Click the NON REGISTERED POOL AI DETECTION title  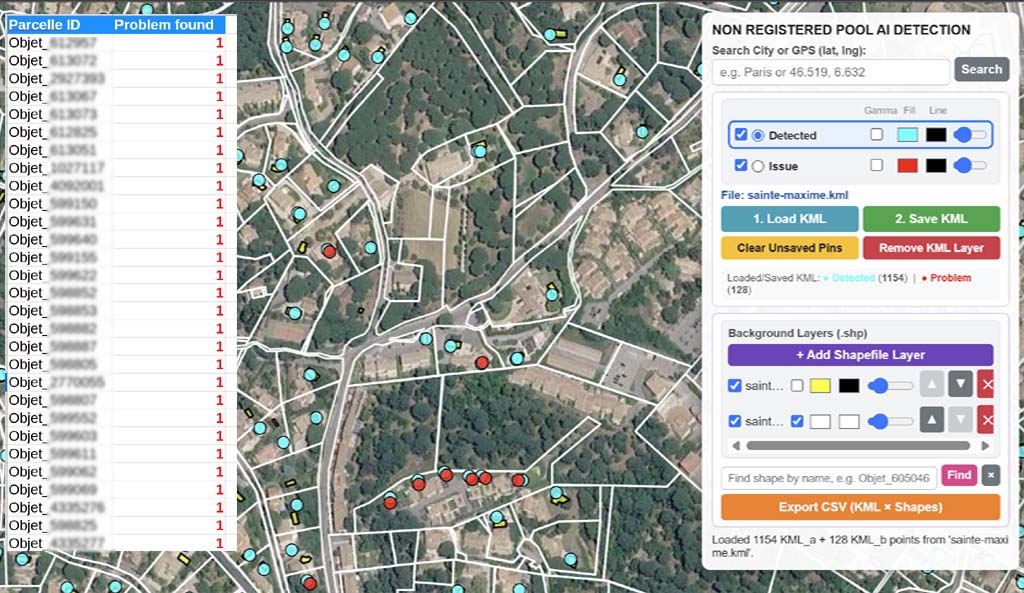click(841, 29)
